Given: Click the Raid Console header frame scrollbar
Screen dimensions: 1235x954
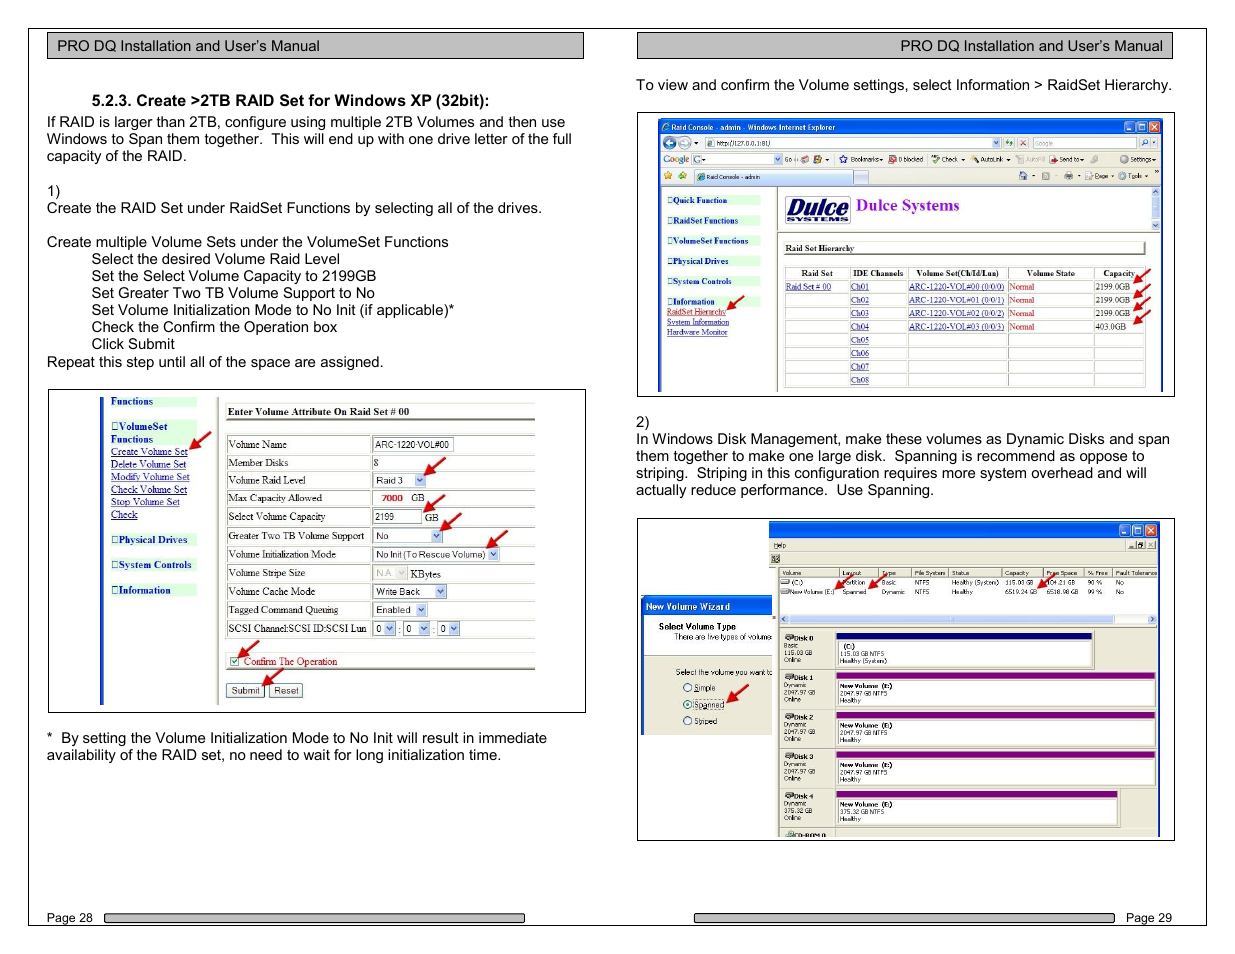Looking at the screenshot, I should tap(1156, 209).
